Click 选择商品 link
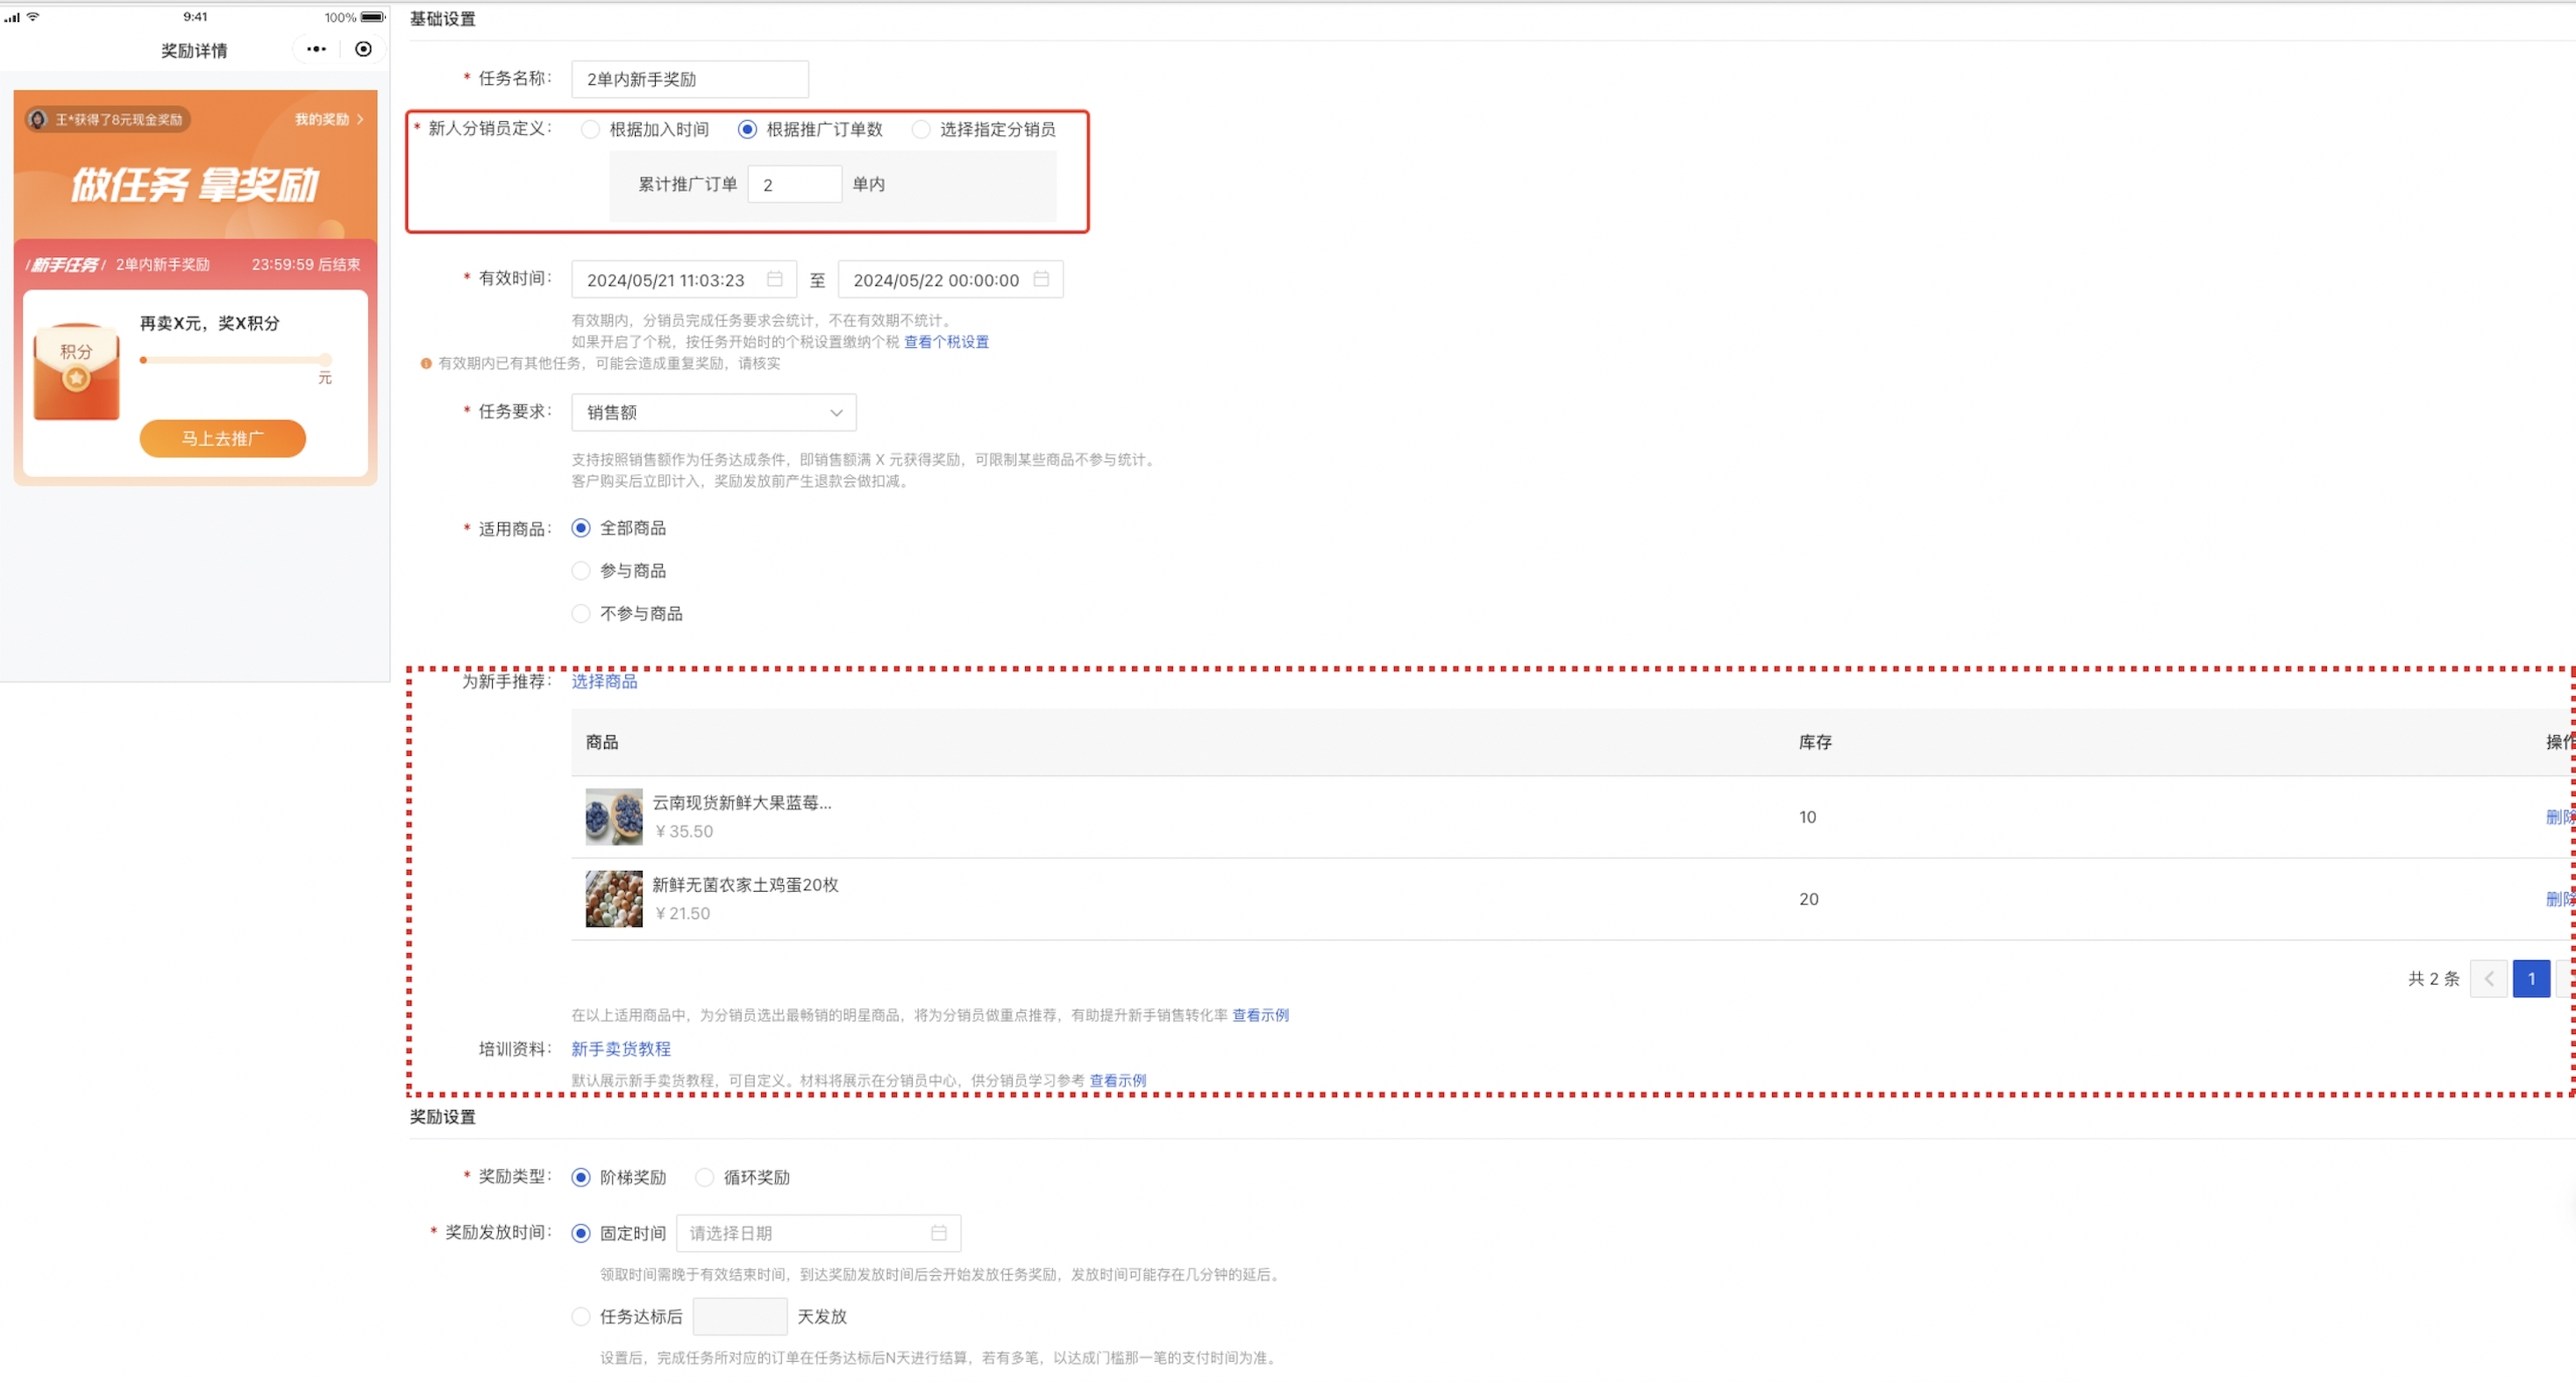2576x1382 pixels. (604, 681)
